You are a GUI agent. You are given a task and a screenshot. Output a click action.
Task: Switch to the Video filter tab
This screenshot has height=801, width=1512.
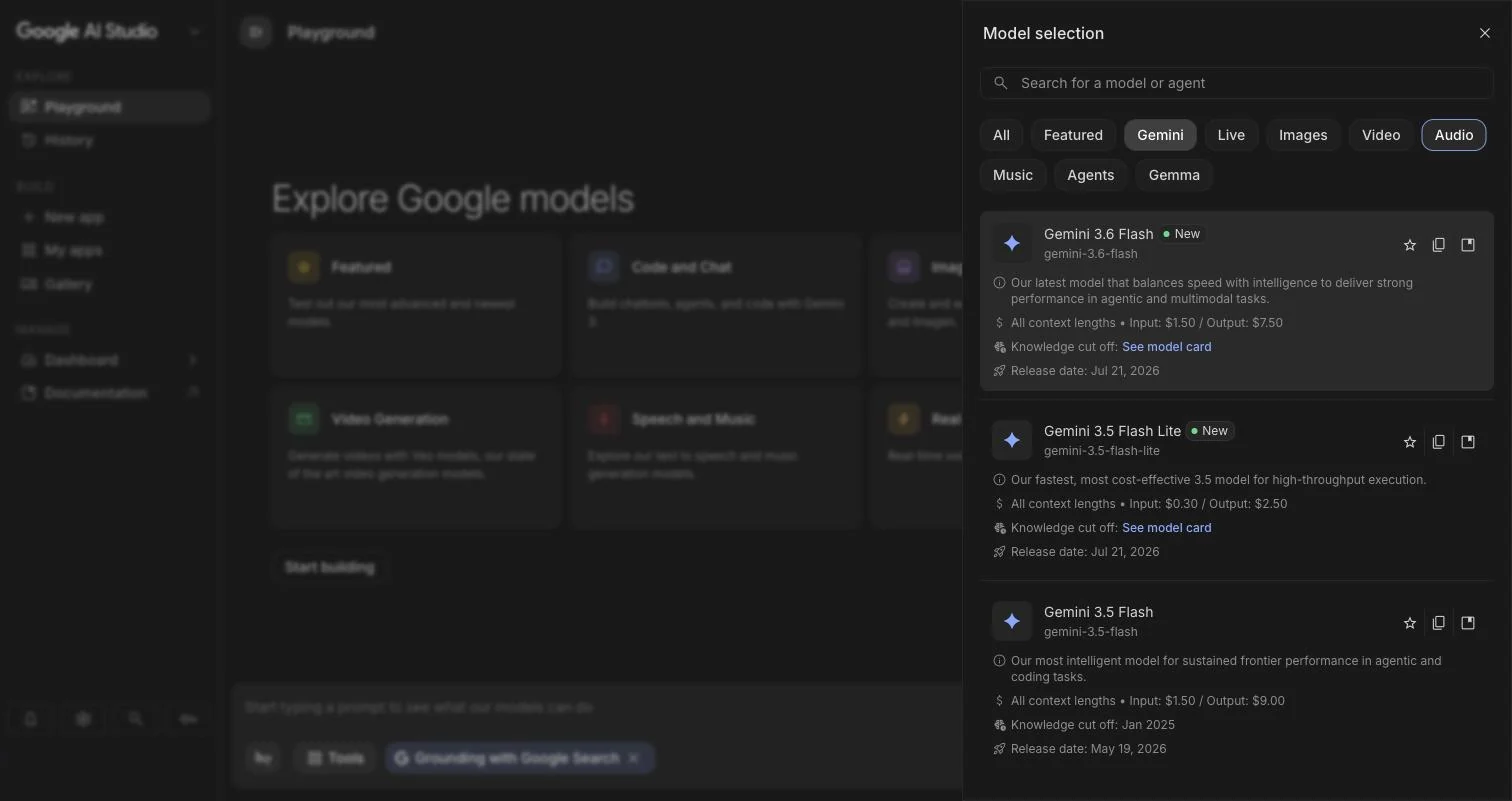[1381, 135]
